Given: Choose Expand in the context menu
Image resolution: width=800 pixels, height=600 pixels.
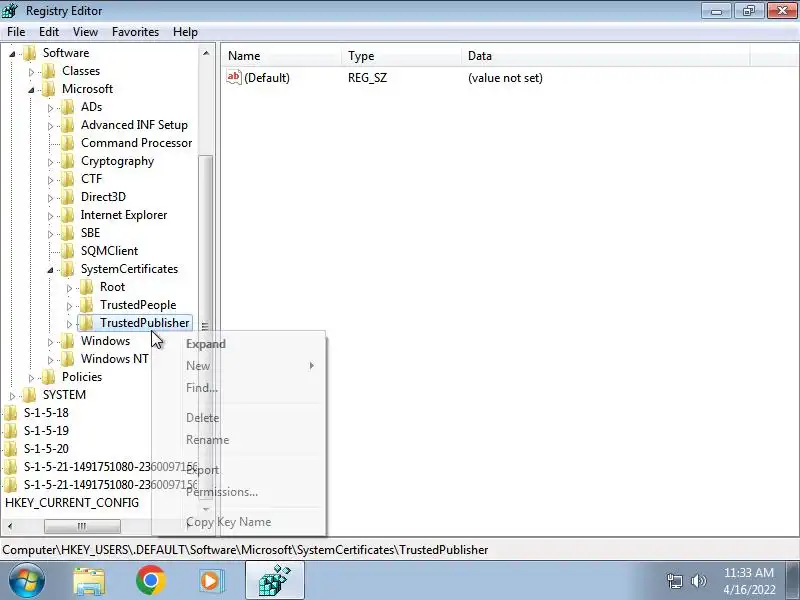Looking at the screenshot, I should pyautogui.click(x=238, y=344).
